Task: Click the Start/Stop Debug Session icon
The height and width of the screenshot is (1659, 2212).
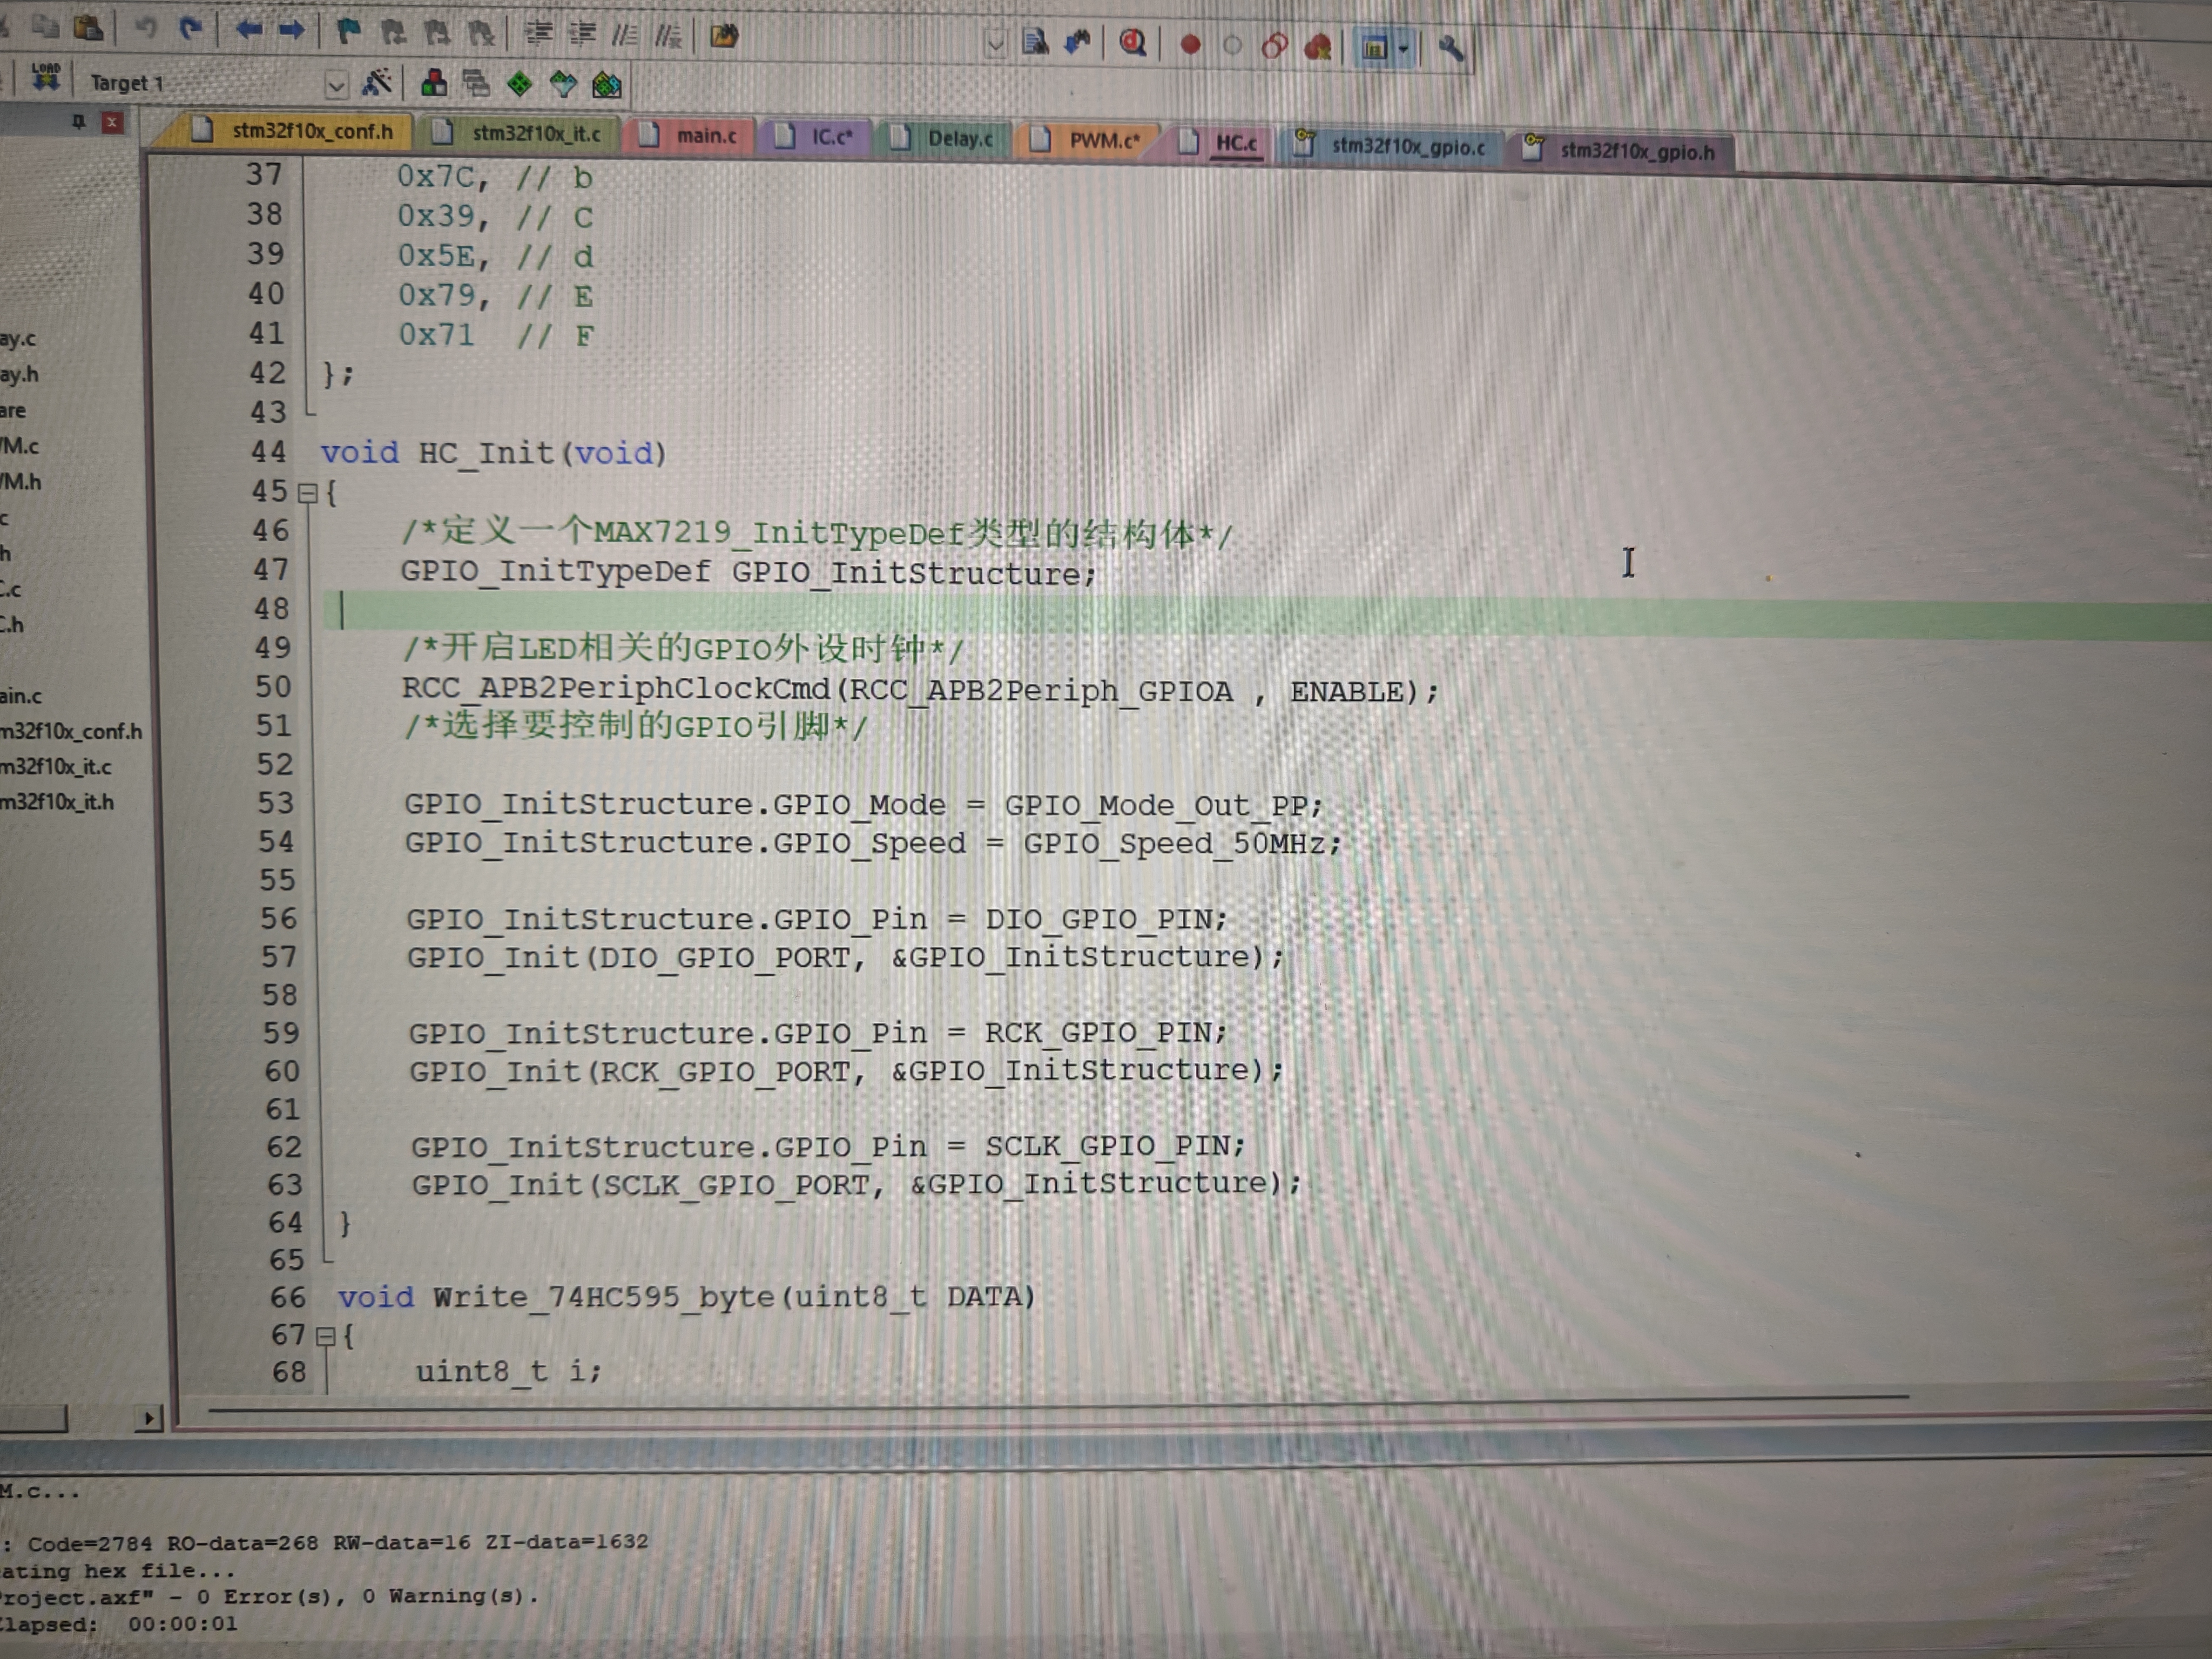Action: pos(1132,43)
